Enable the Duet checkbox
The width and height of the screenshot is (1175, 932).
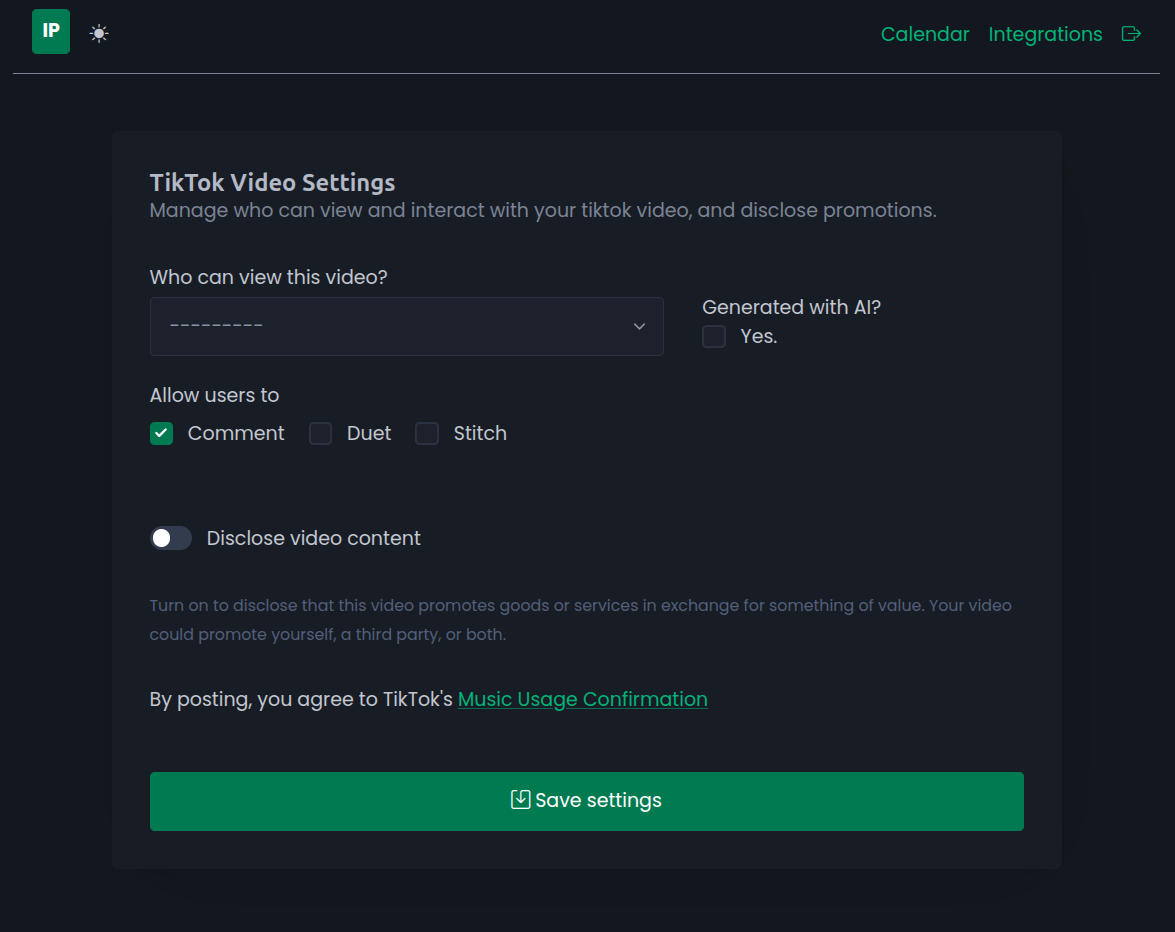point(321,433)
